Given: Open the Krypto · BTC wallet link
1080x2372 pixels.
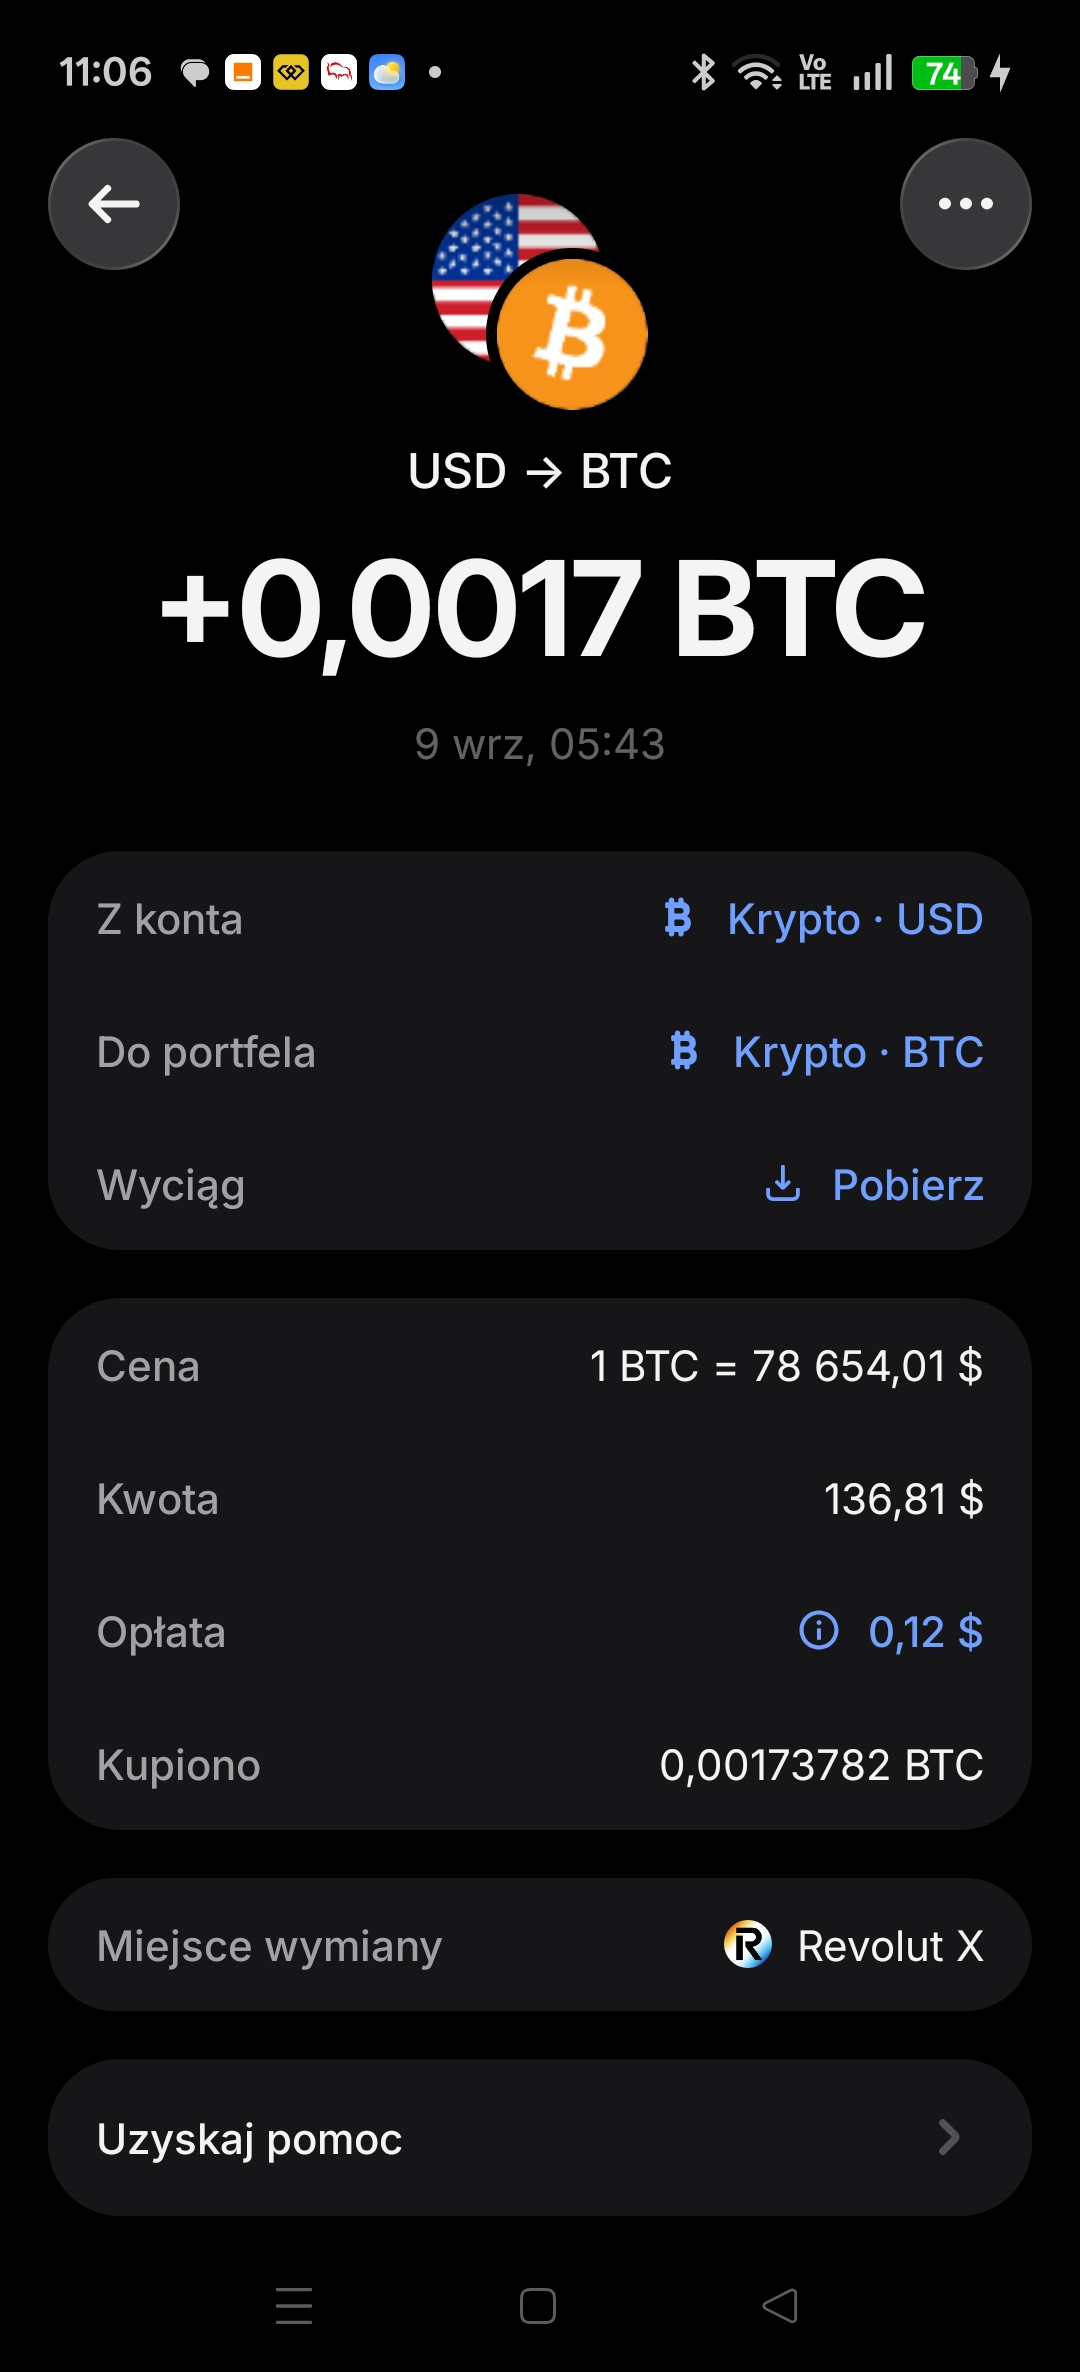Looking at the screenshot, I should [858, 1052].
